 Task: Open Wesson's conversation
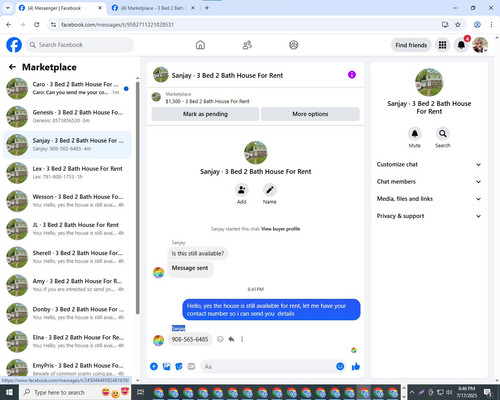click(67, 201)
